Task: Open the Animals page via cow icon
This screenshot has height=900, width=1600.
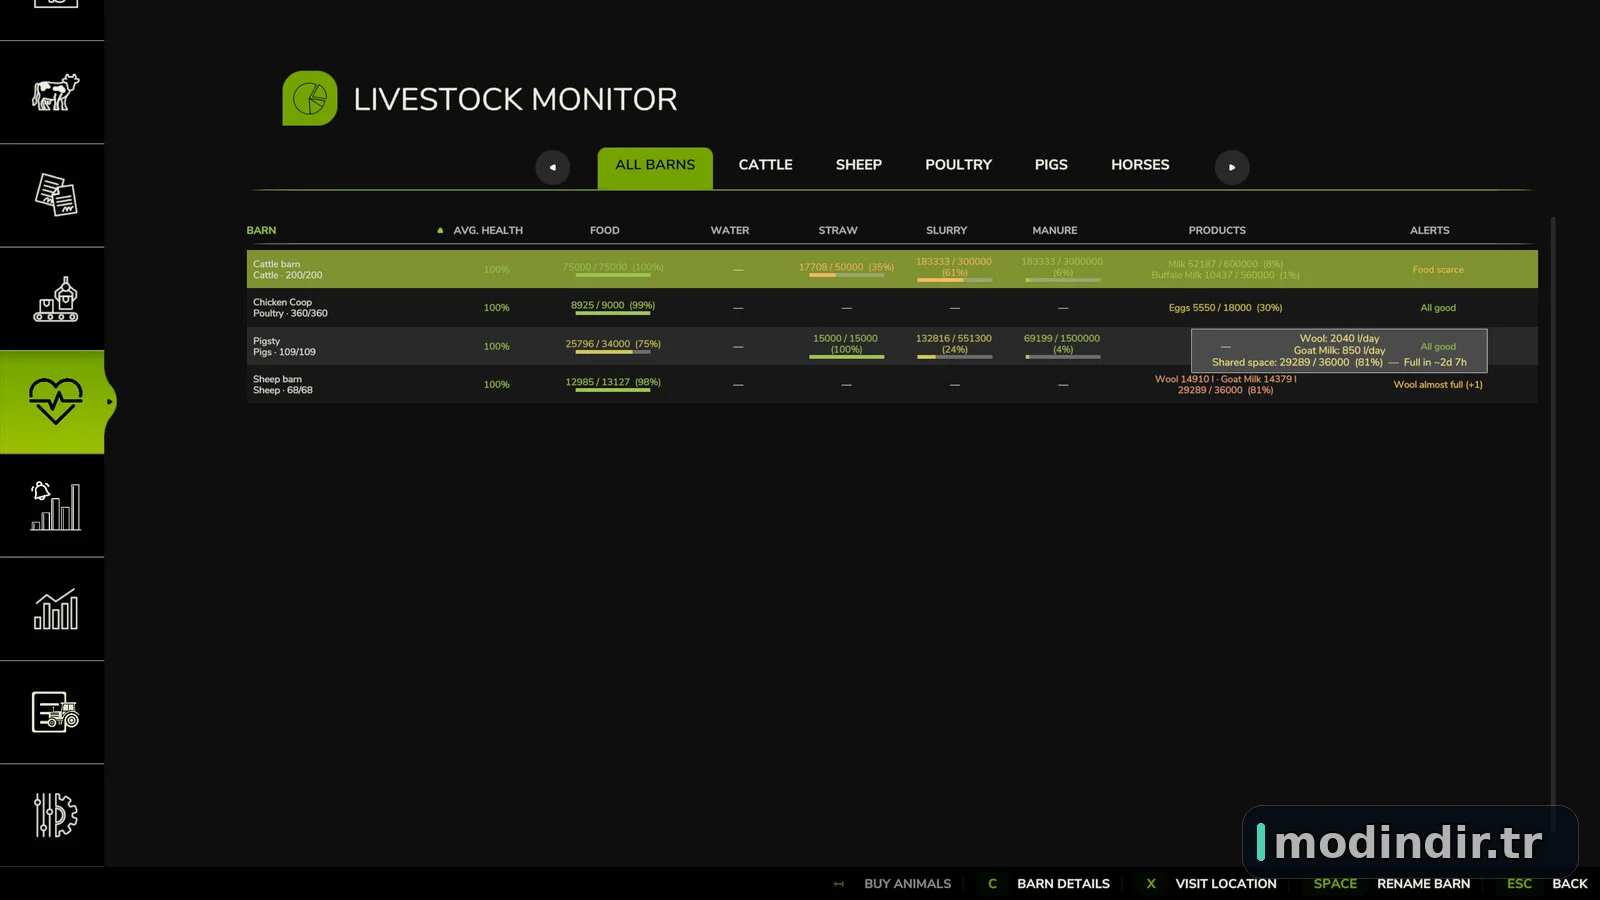Action: [x=55, y=93]
